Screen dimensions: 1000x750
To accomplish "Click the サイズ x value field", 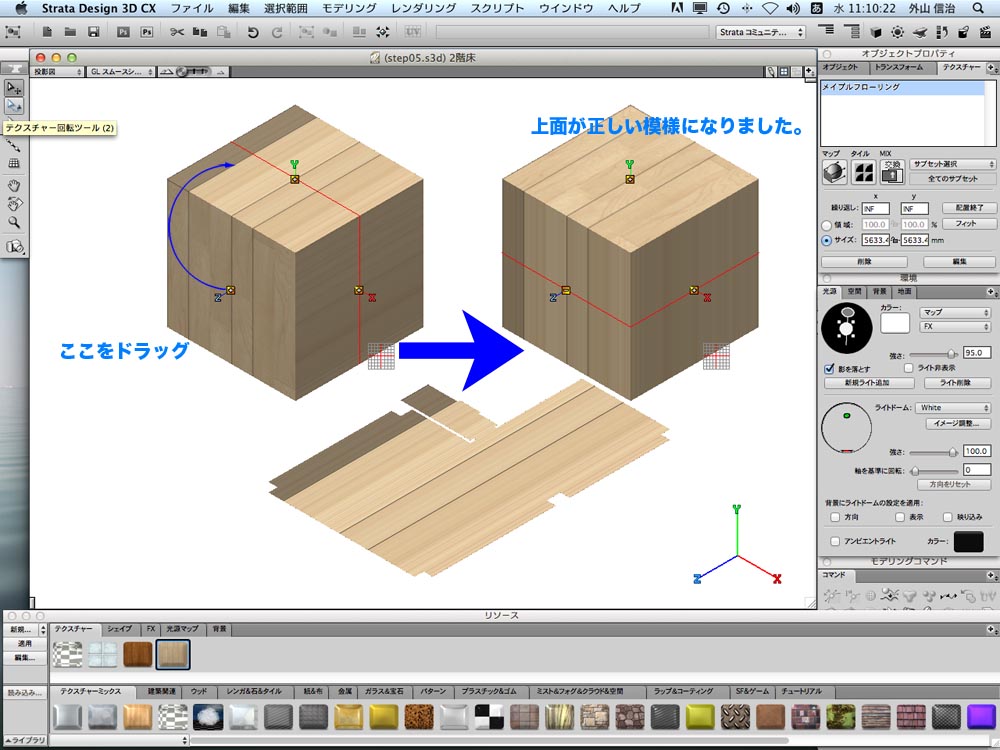I will [x=876, y=240].
